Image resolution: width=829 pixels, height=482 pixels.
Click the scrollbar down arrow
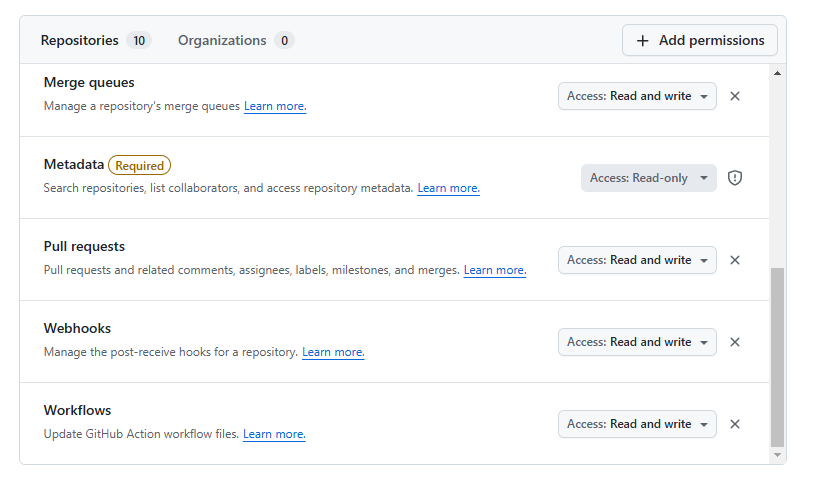[778, 455]
